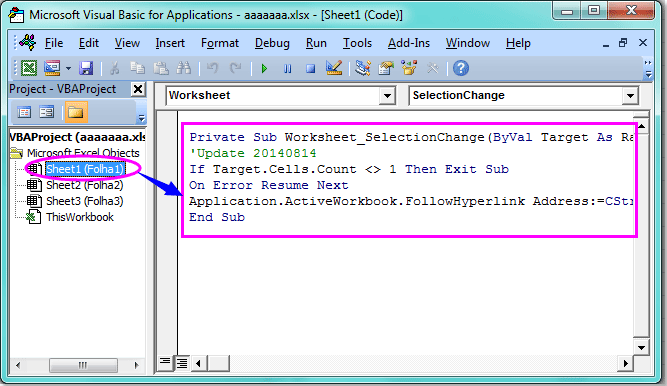This screenshot has width=667, height=386.
Task: Open the Add-Ins menu
Action: point(408,43)
